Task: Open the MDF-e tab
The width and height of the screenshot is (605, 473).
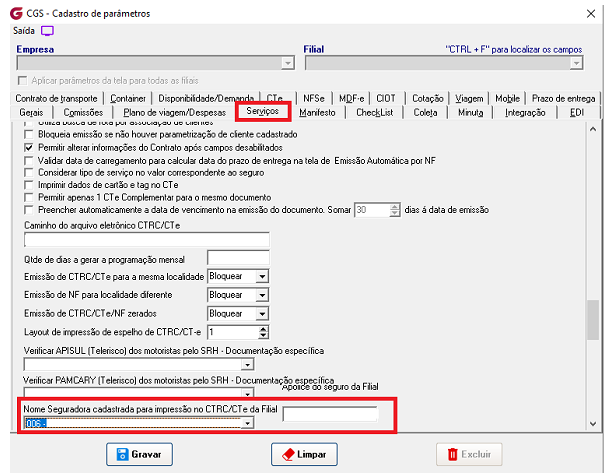Action: tap(352, 99)
